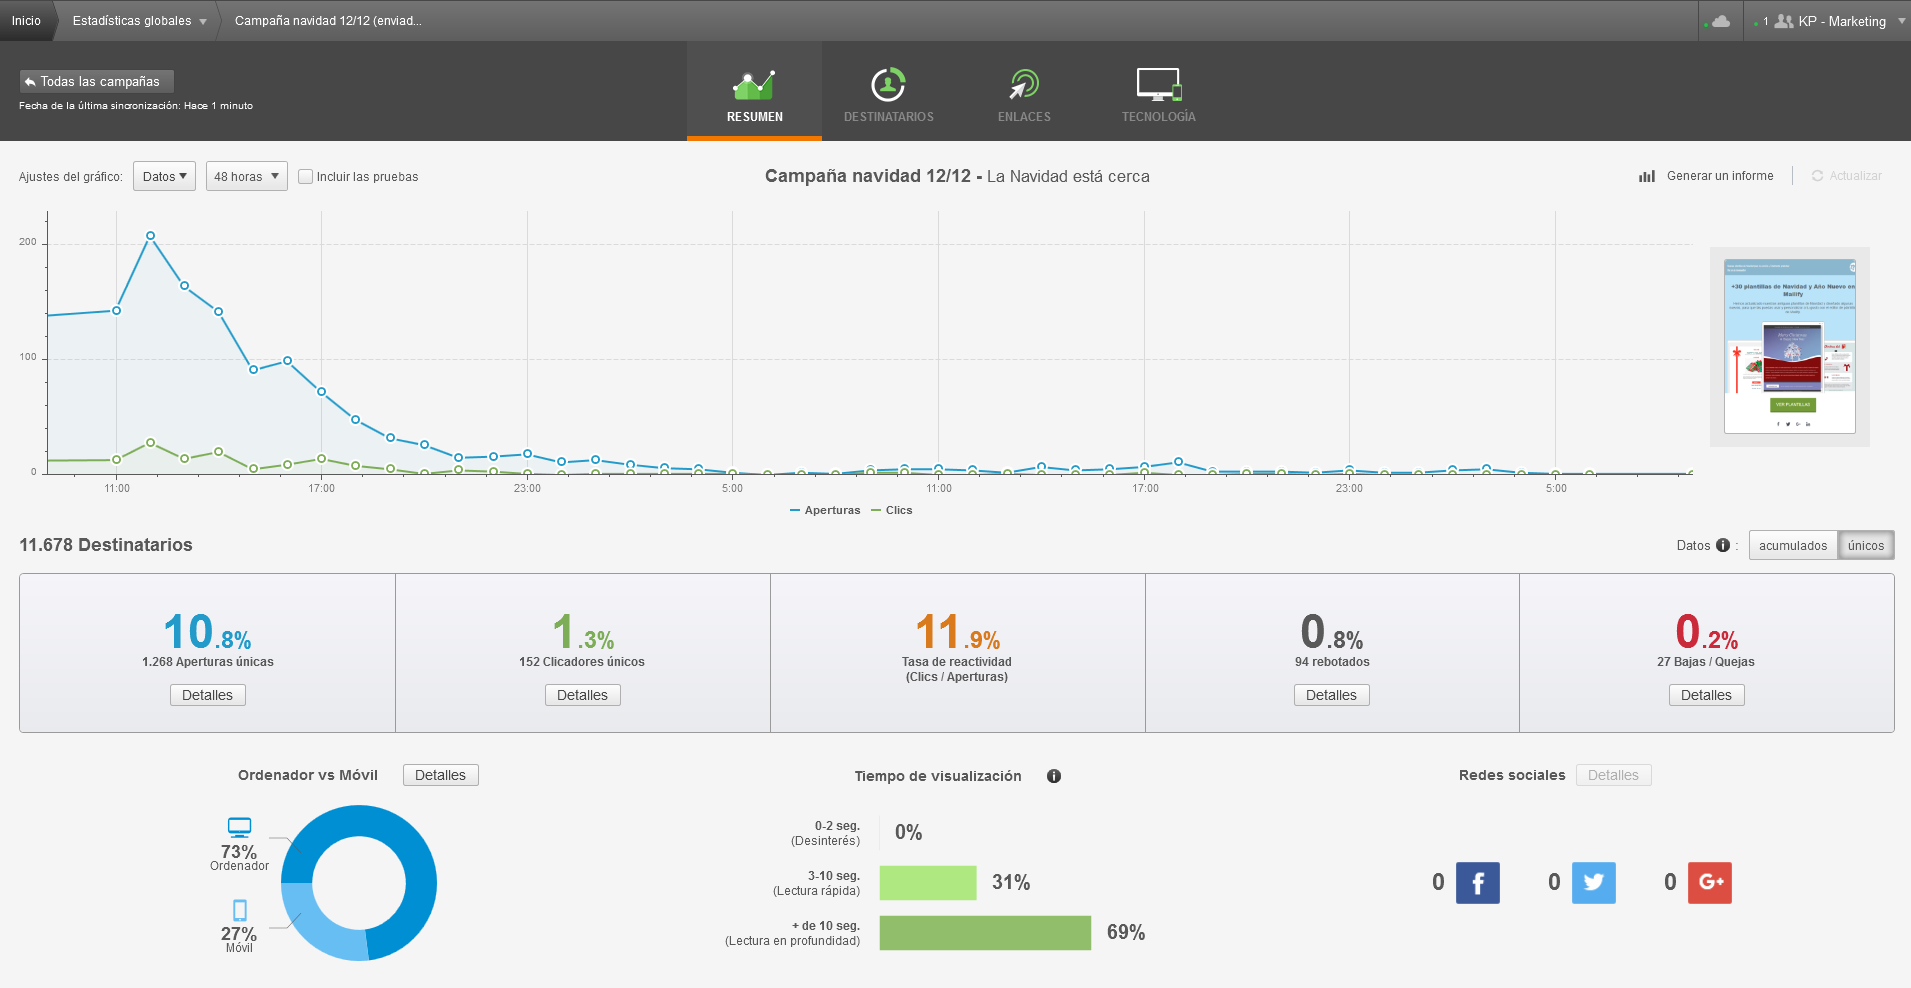Switch data view to acumulados

(1792, 545)
